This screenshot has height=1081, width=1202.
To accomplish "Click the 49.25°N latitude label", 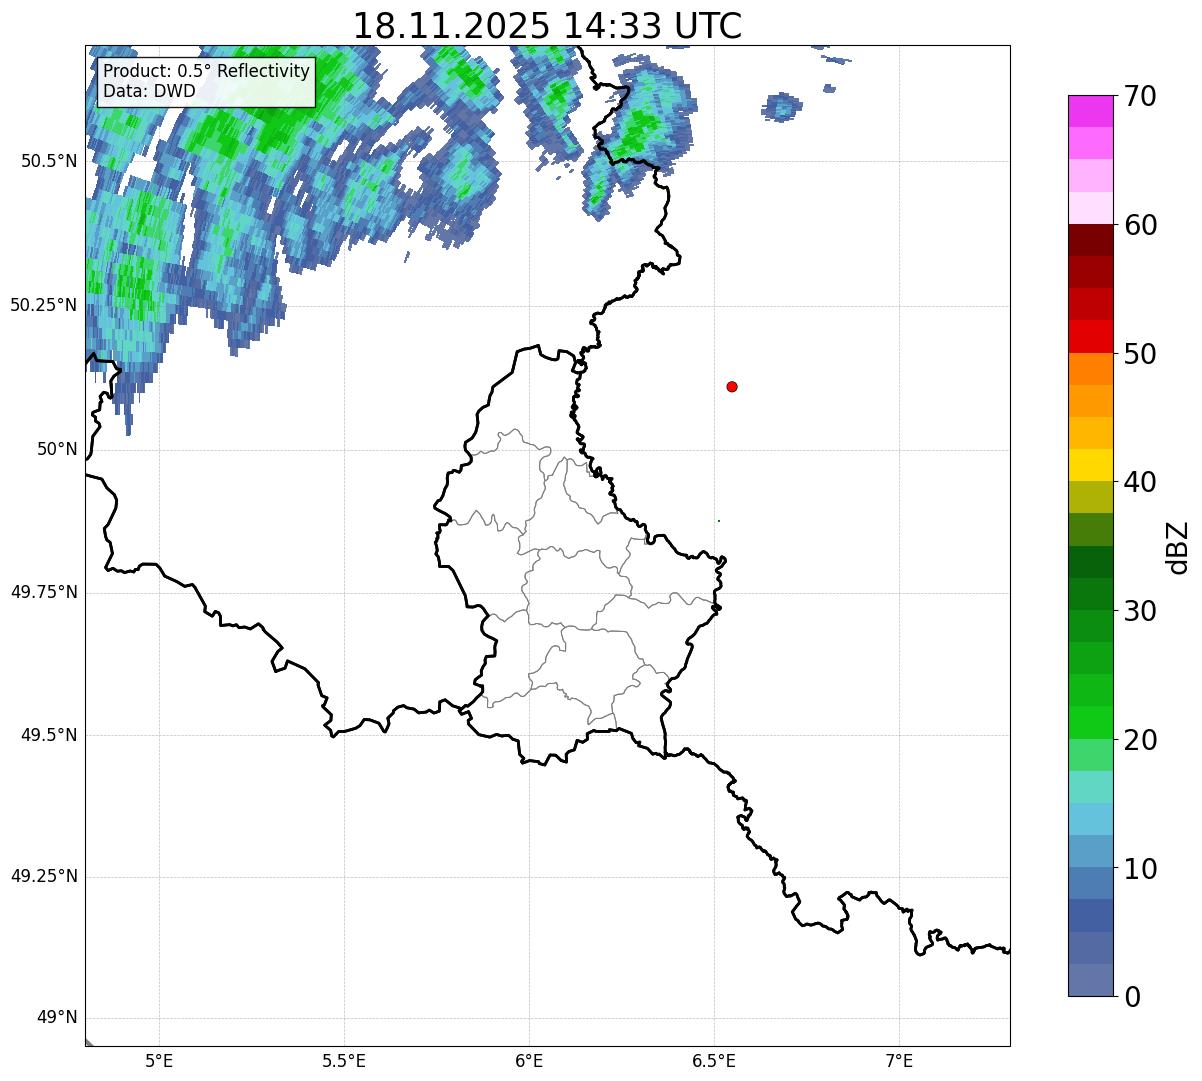I will pyautogui.click(x=44, y=877).
